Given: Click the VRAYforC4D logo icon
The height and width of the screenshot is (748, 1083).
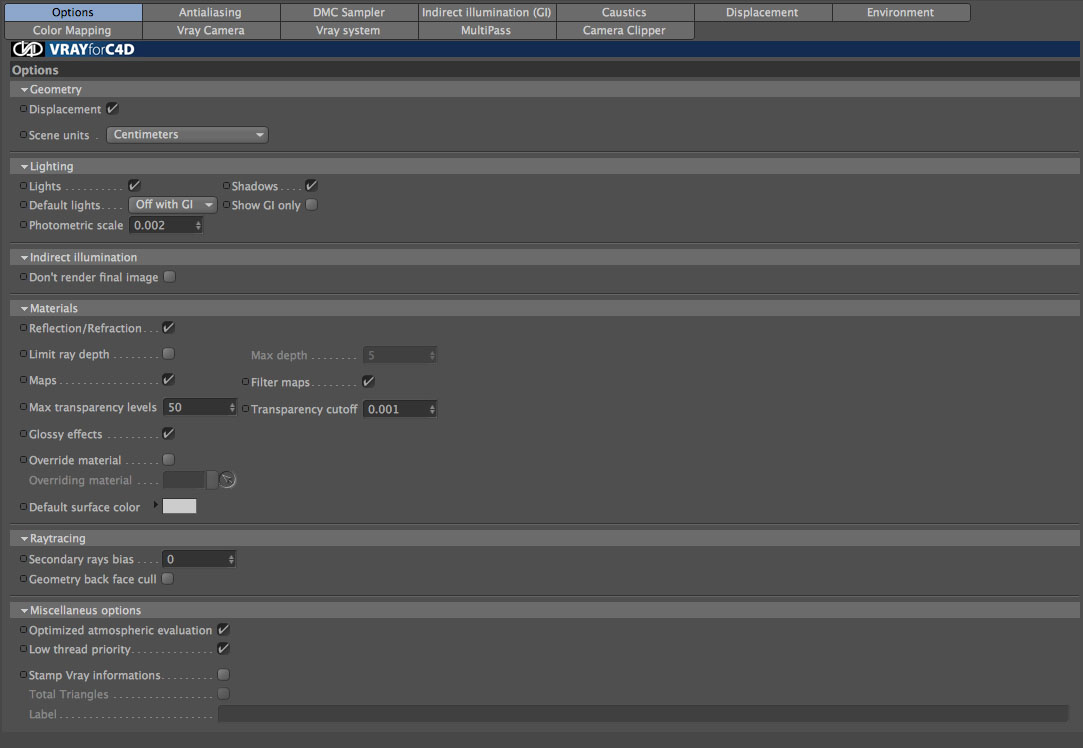Looking at the screenshot, I should coord(28,49).
